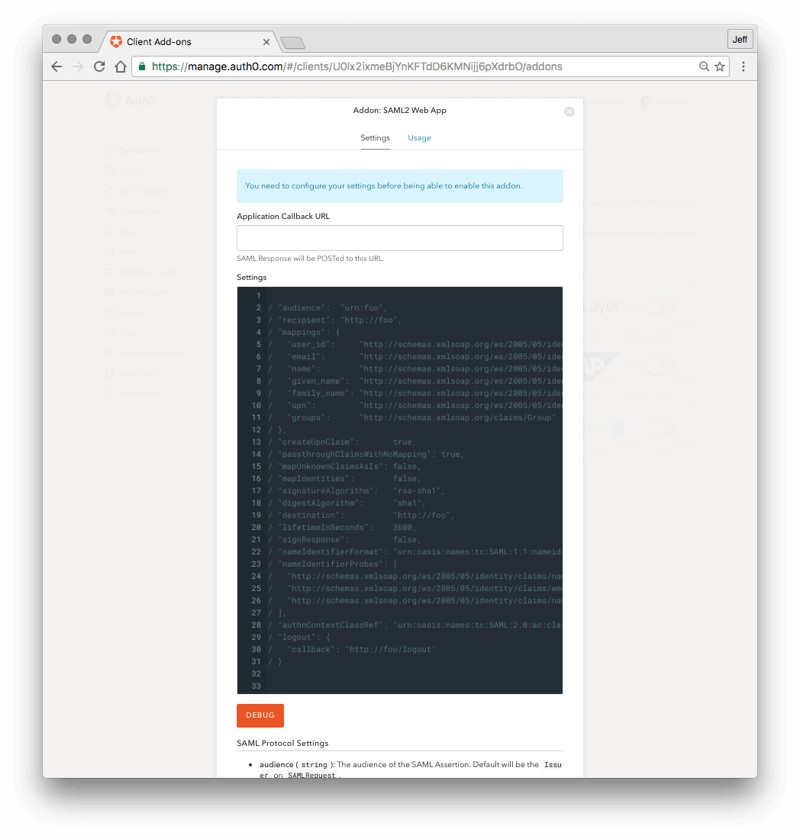The width and height of the screenshot is (800, 839).
Task: Click the Logs sidebar icon
Action: pyautogui.click(x=110, y=332)
